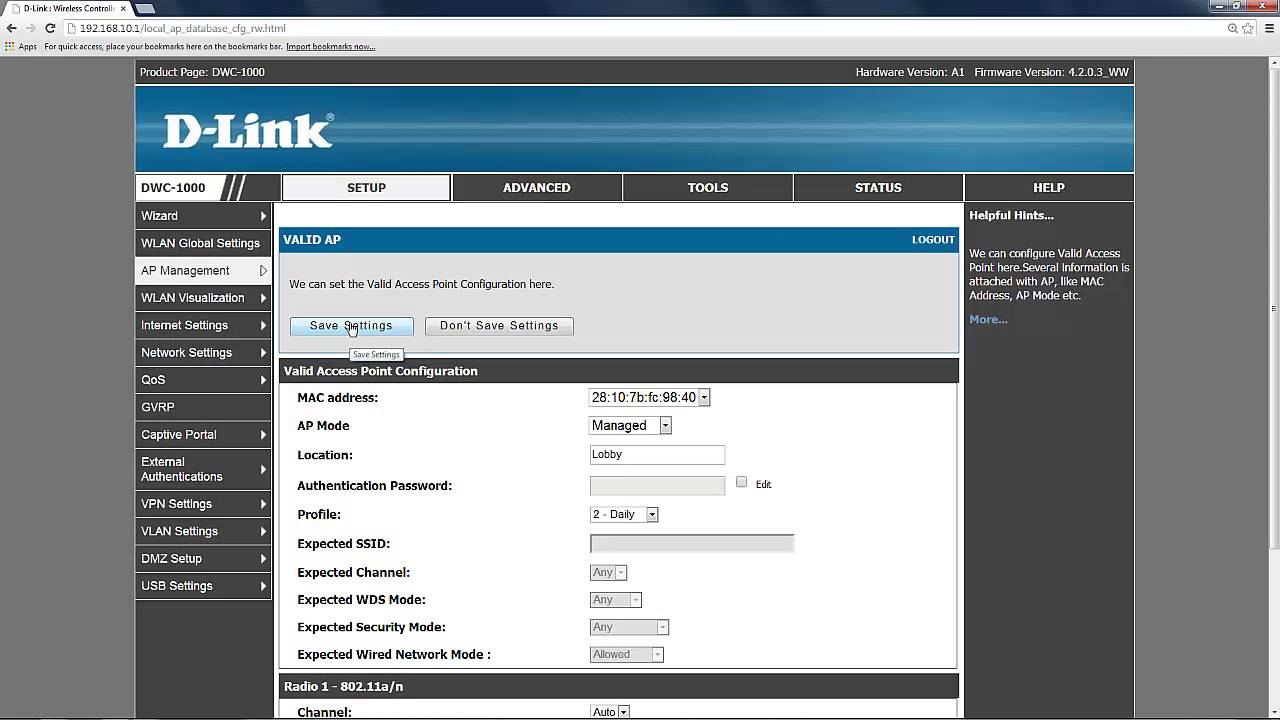Open QoS sidebar item
The image size is (1280, 720).
pyautogui.click(x=203, y=380)
